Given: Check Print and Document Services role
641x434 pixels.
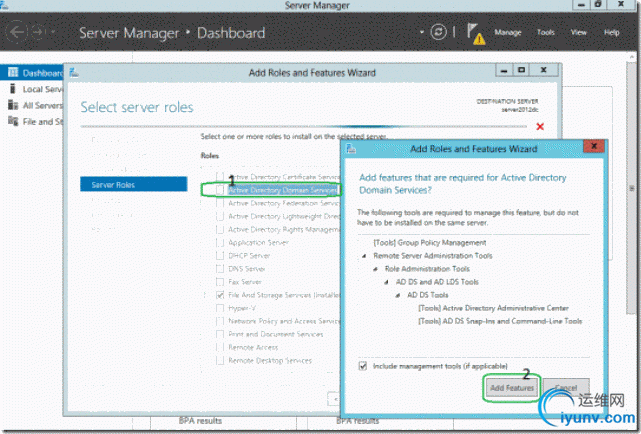Looking at the screenshot, I should coord(220,334).
